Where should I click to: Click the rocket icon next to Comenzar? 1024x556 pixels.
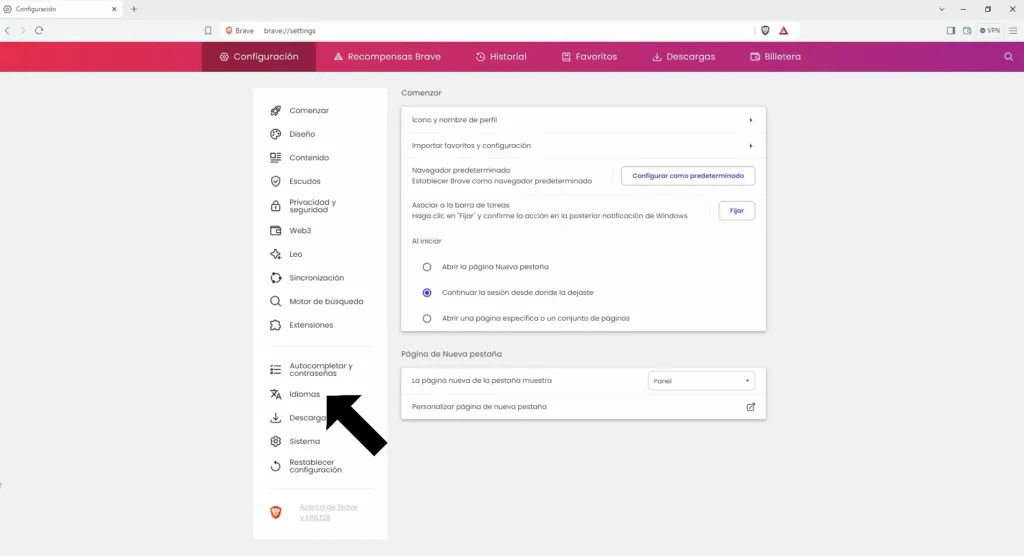click(x=276, y=110)
